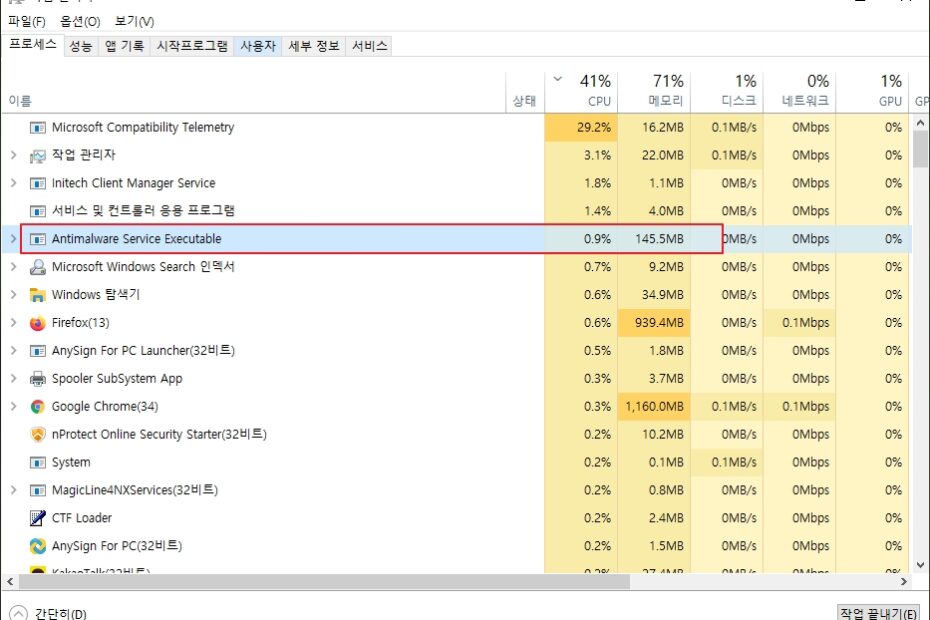Expand the Google Chrome(34) process group
The width and height of the screenshot is (930, 620).
pyautogui.click(x=14, y=406)
